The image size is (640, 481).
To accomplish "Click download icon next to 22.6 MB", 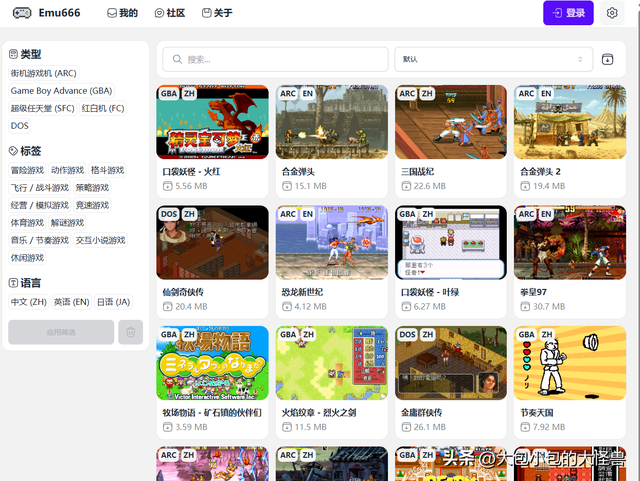I will 406,186.
